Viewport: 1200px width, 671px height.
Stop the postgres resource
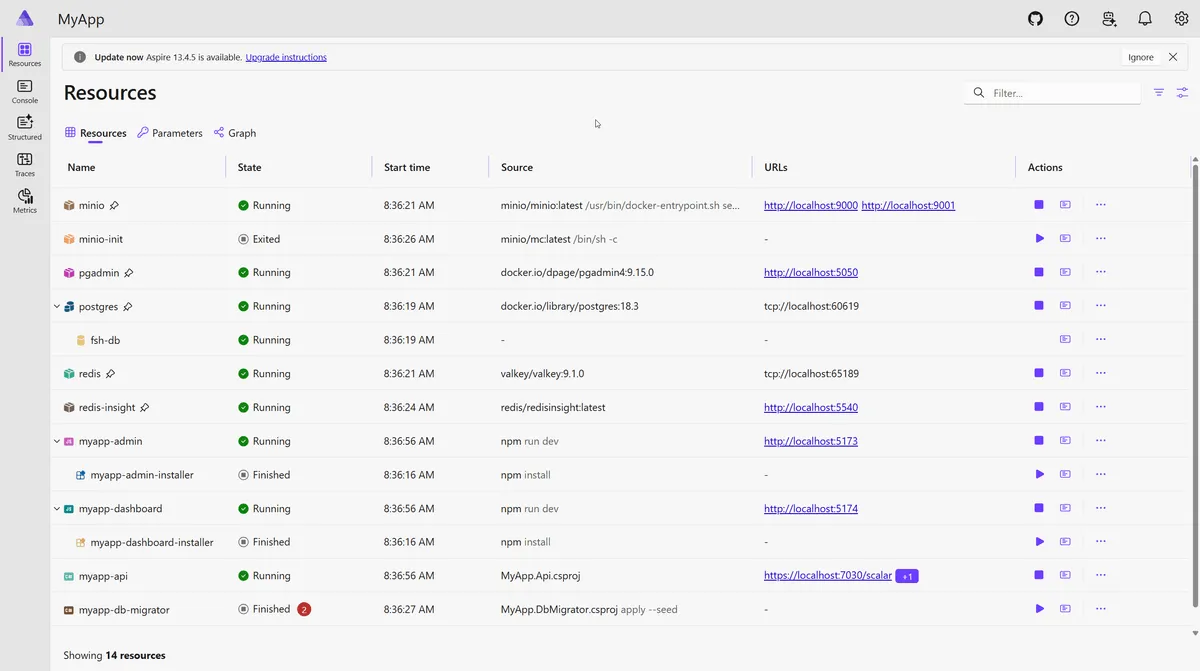(1039, 306)
